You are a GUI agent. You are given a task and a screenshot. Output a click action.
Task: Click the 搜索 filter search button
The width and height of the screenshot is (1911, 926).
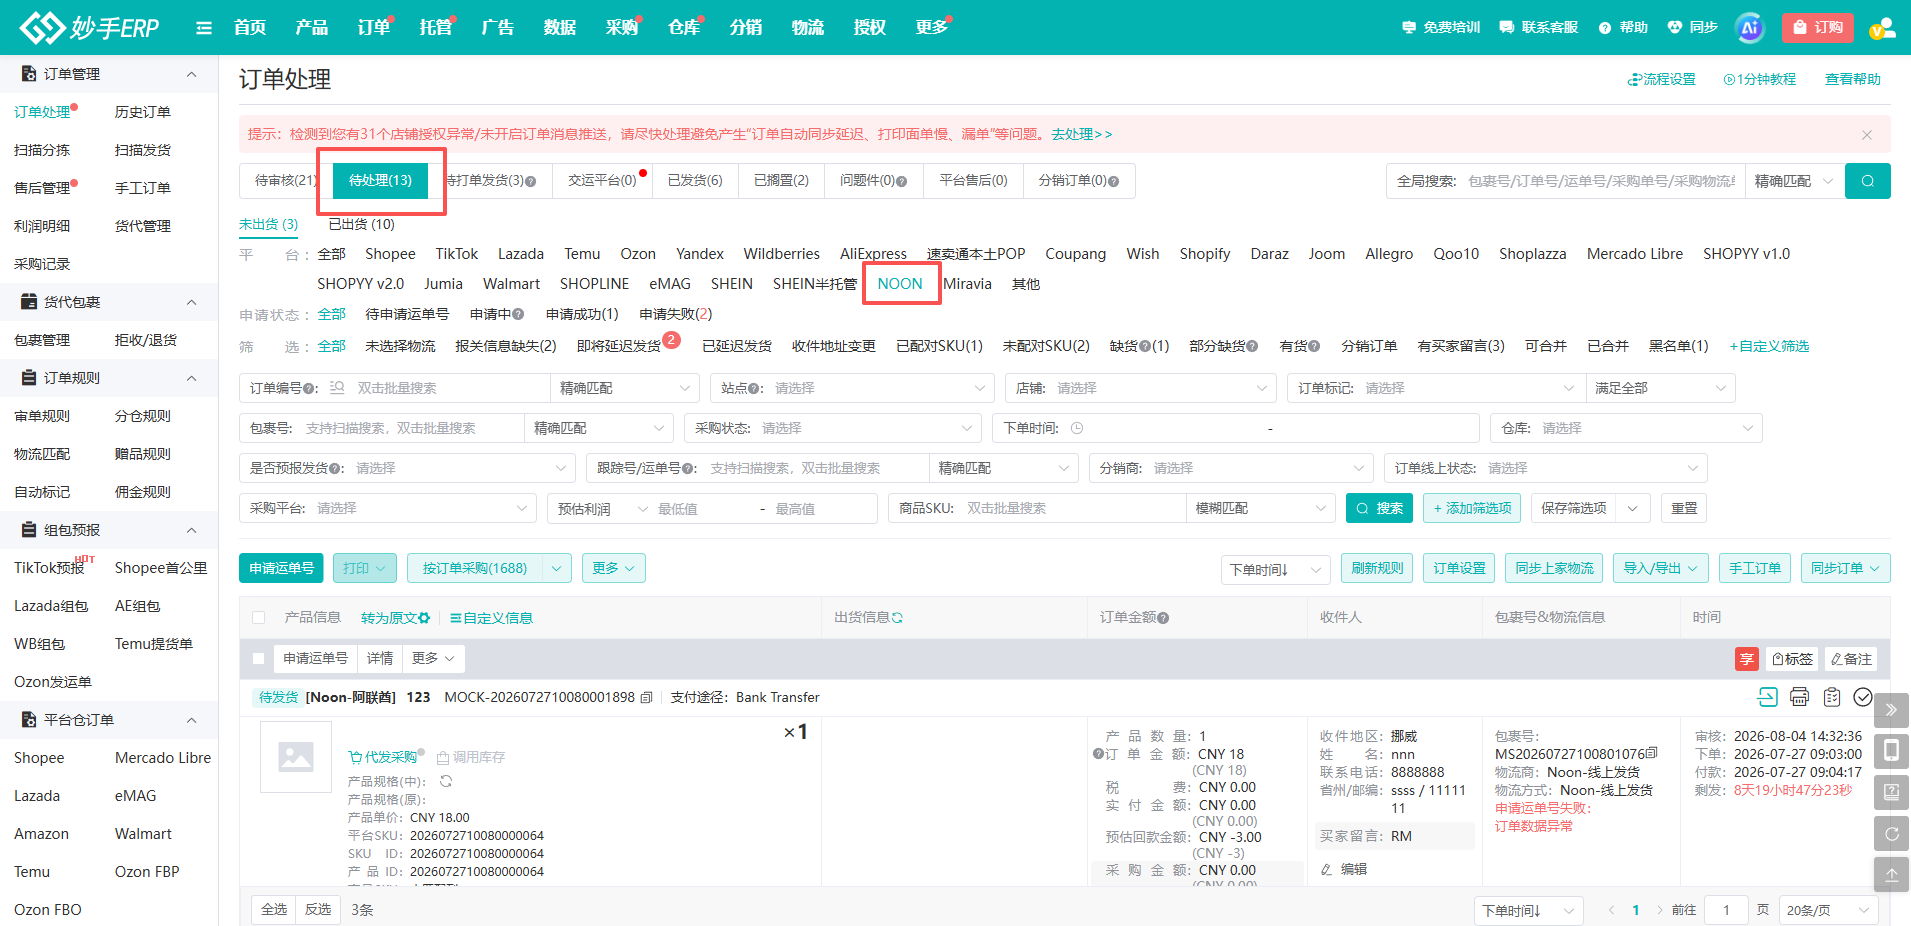pyautogui.click(x=1379, y=508)
